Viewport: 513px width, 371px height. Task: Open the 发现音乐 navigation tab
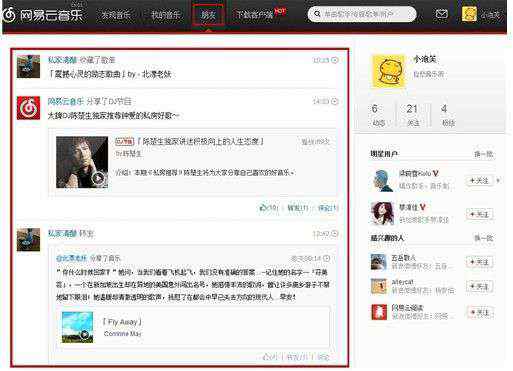(x=116, y=15)
